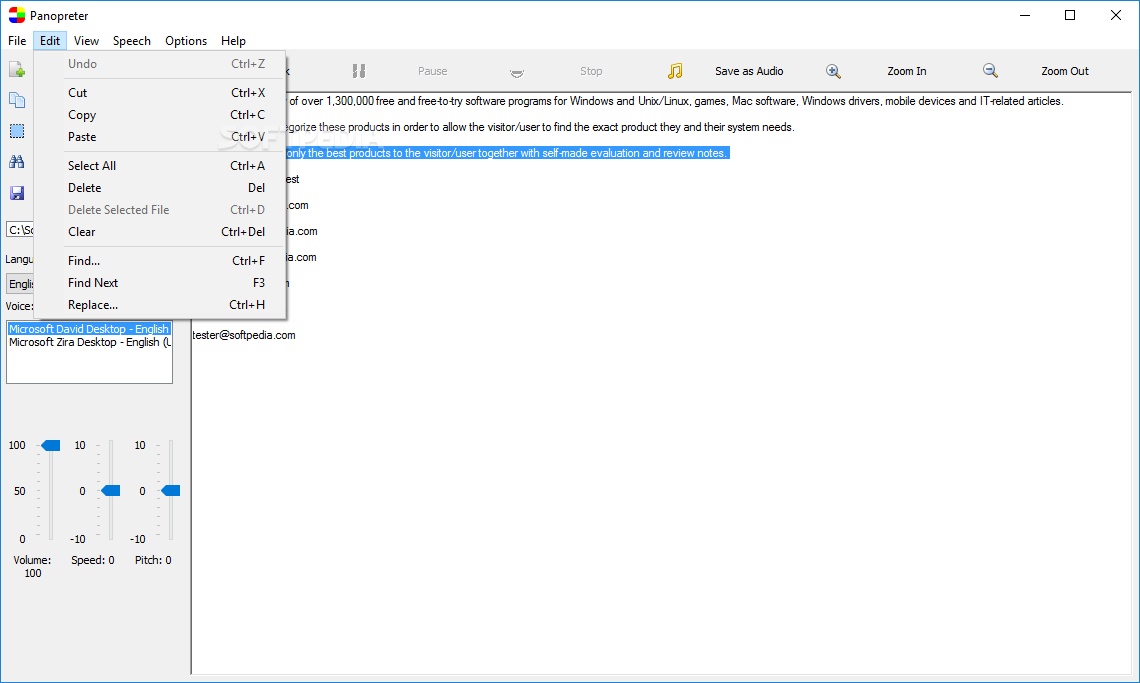The height and width of the screenshot is (683, 1140).
Task: Click the copy documents icon in left sidebar
Action: [17, 100]
